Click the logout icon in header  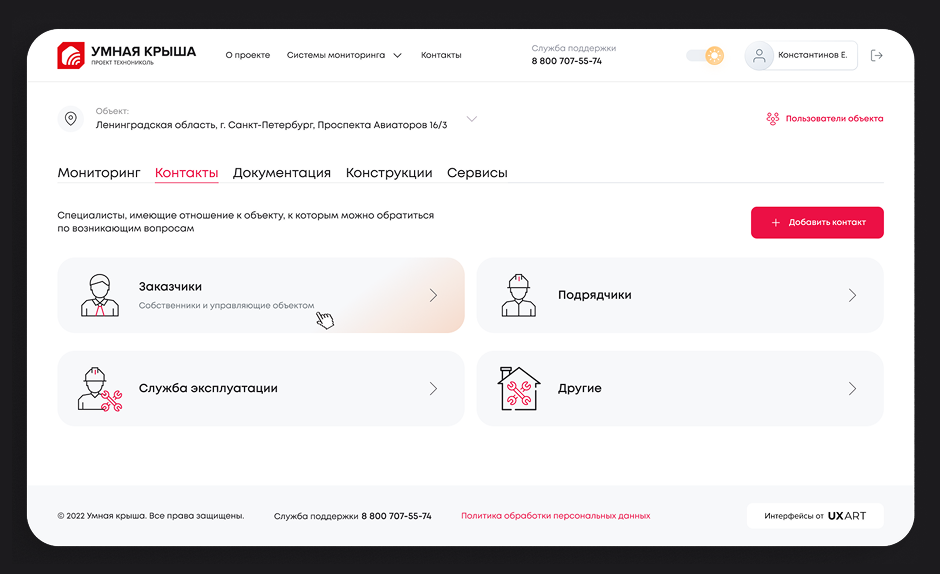tap(877, 56)
